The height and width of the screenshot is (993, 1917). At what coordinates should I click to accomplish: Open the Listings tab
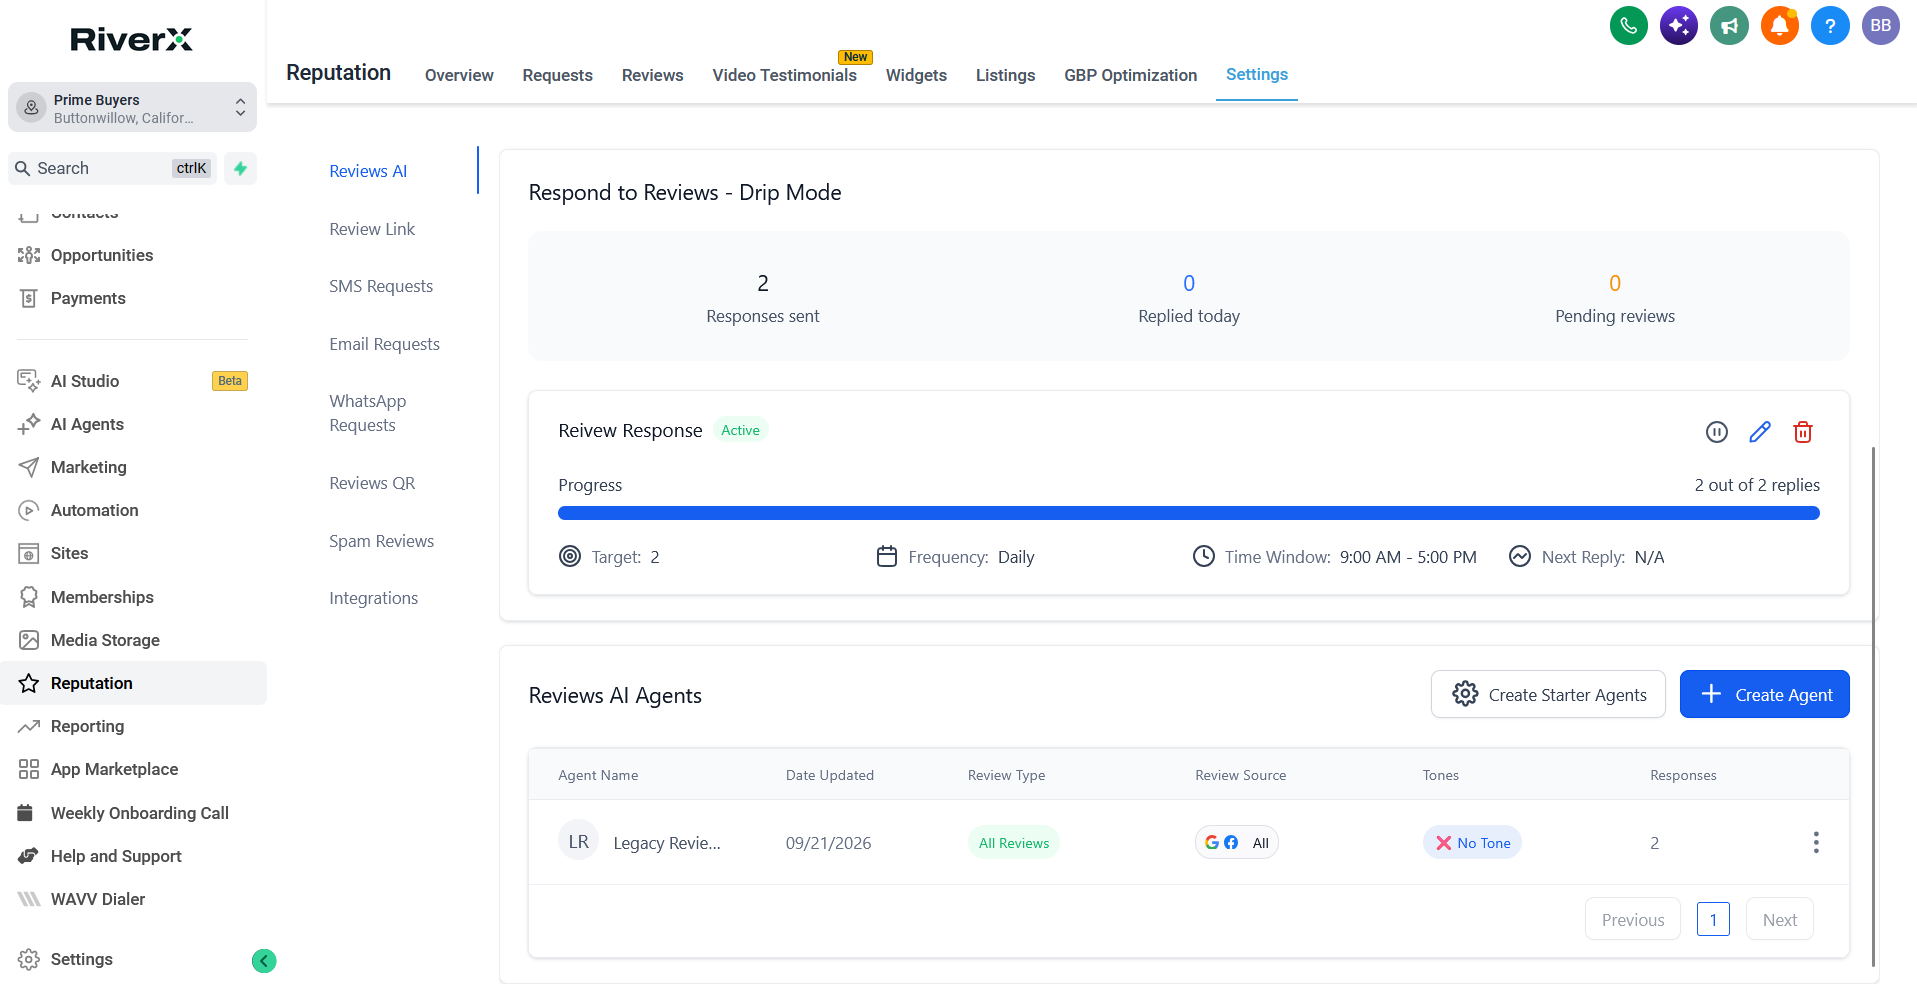point(1005,75)
